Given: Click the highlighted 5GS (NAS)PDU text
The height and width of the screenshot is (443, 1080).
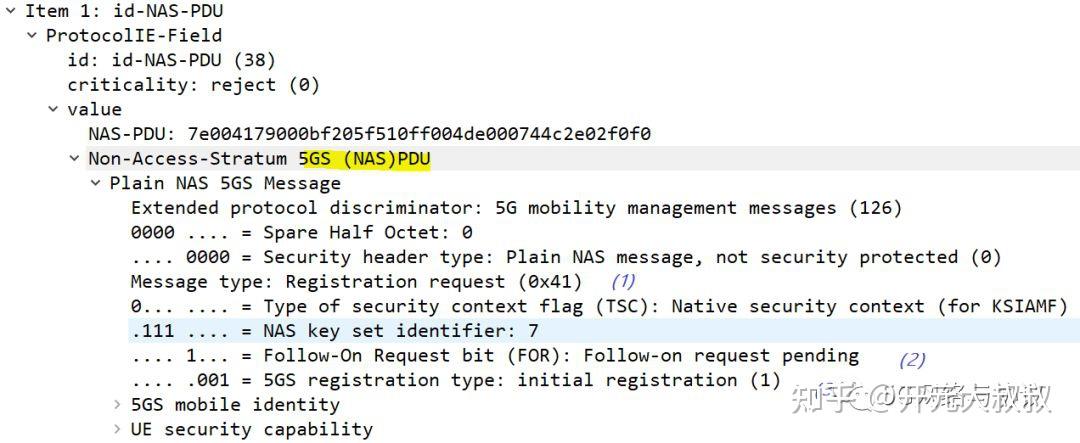Looking at the screenshot, I should [364, 159].
